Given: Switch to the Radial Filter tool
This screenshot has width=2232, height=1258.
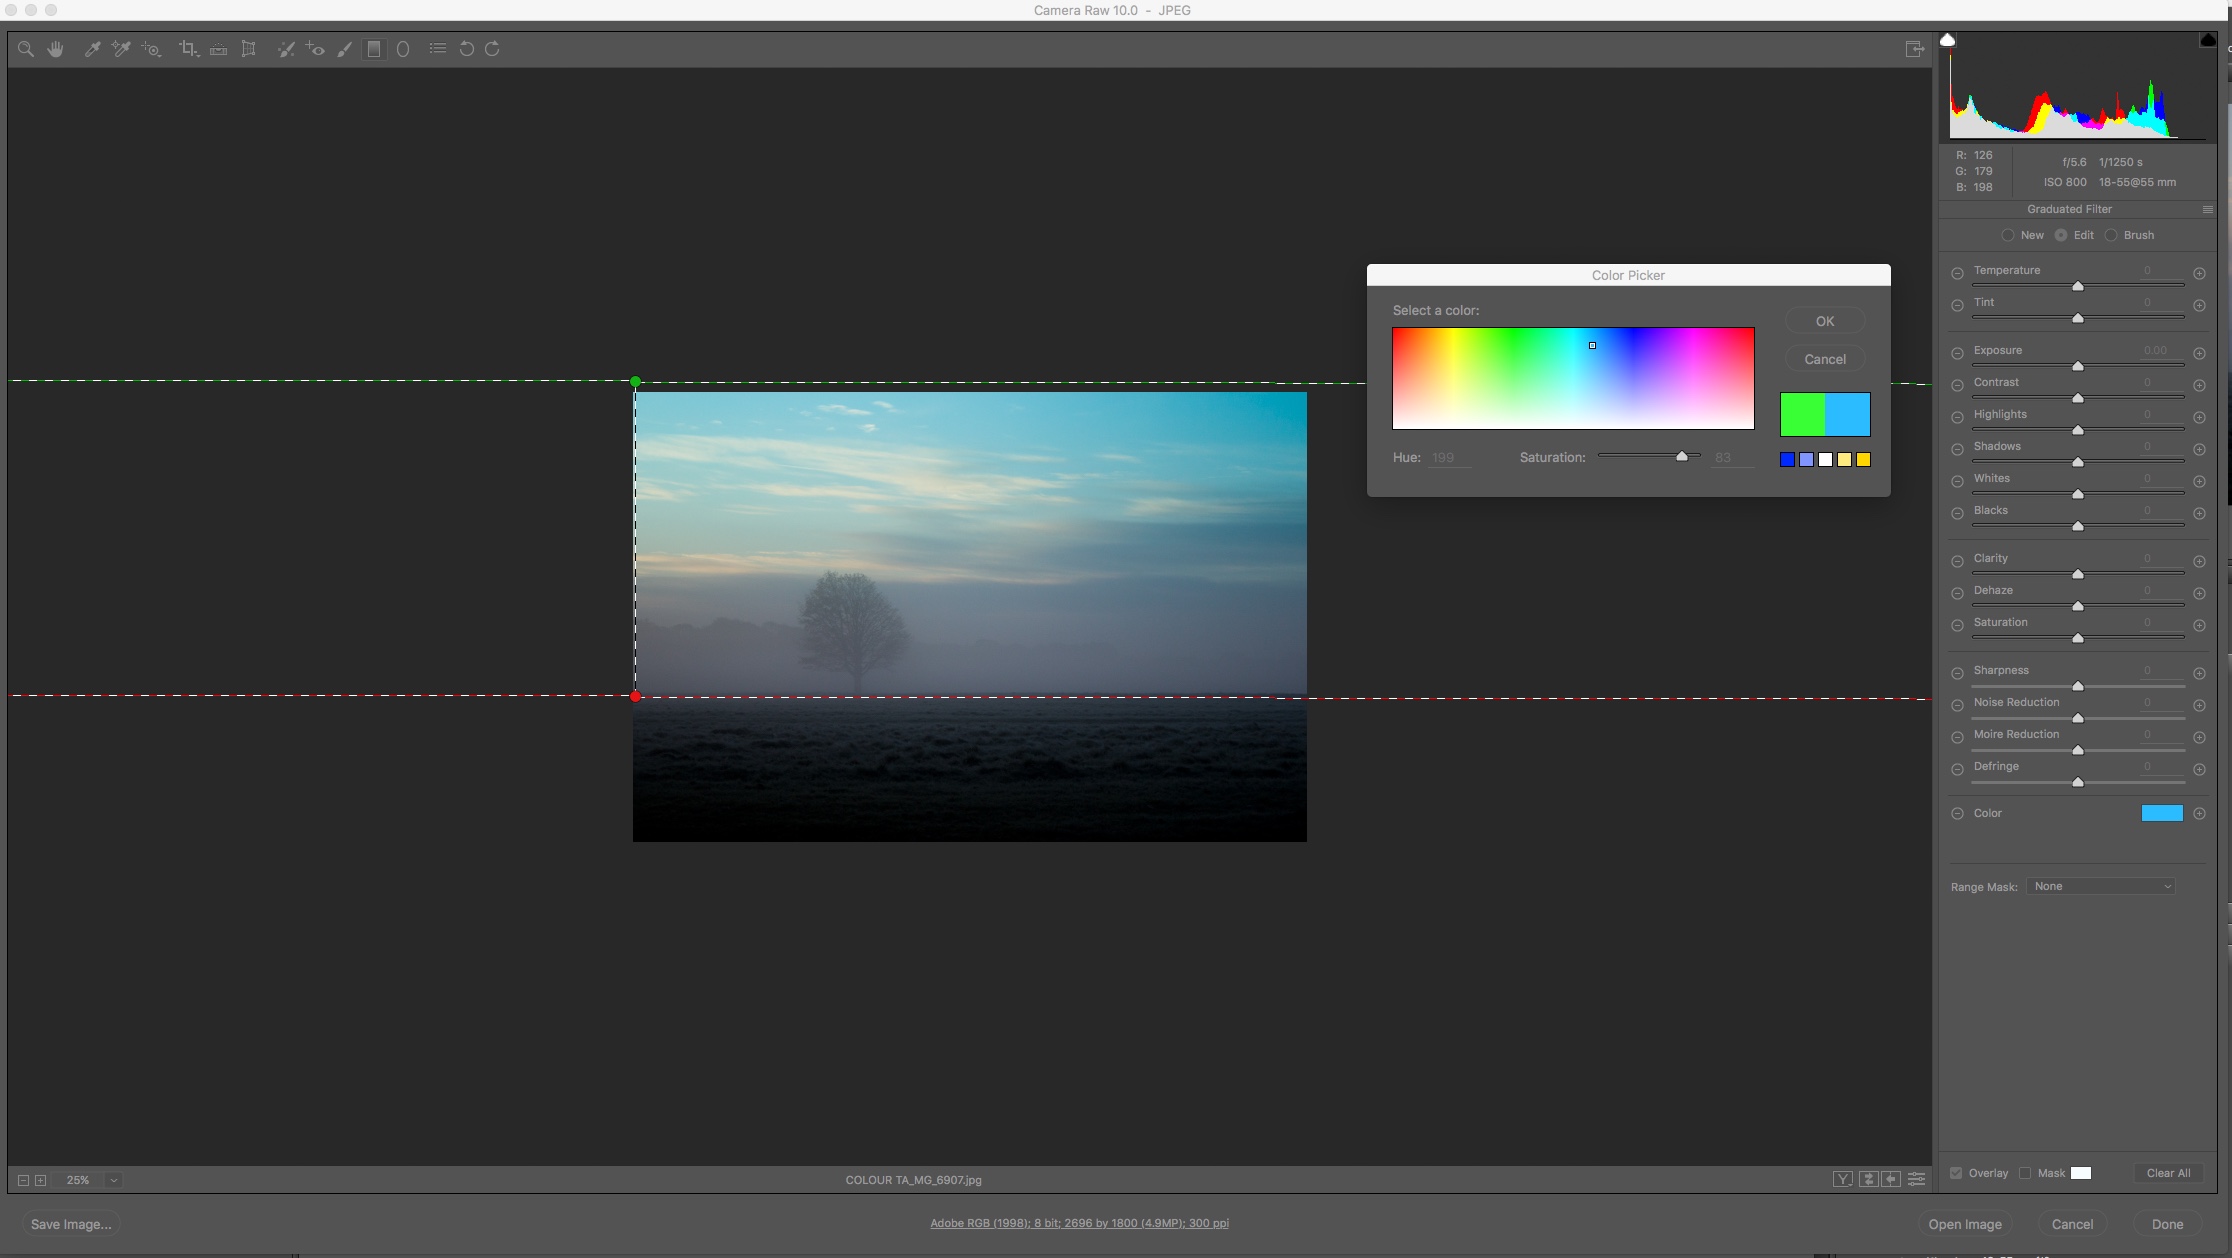Looking at the screenshot, I should tap(403, 49).
